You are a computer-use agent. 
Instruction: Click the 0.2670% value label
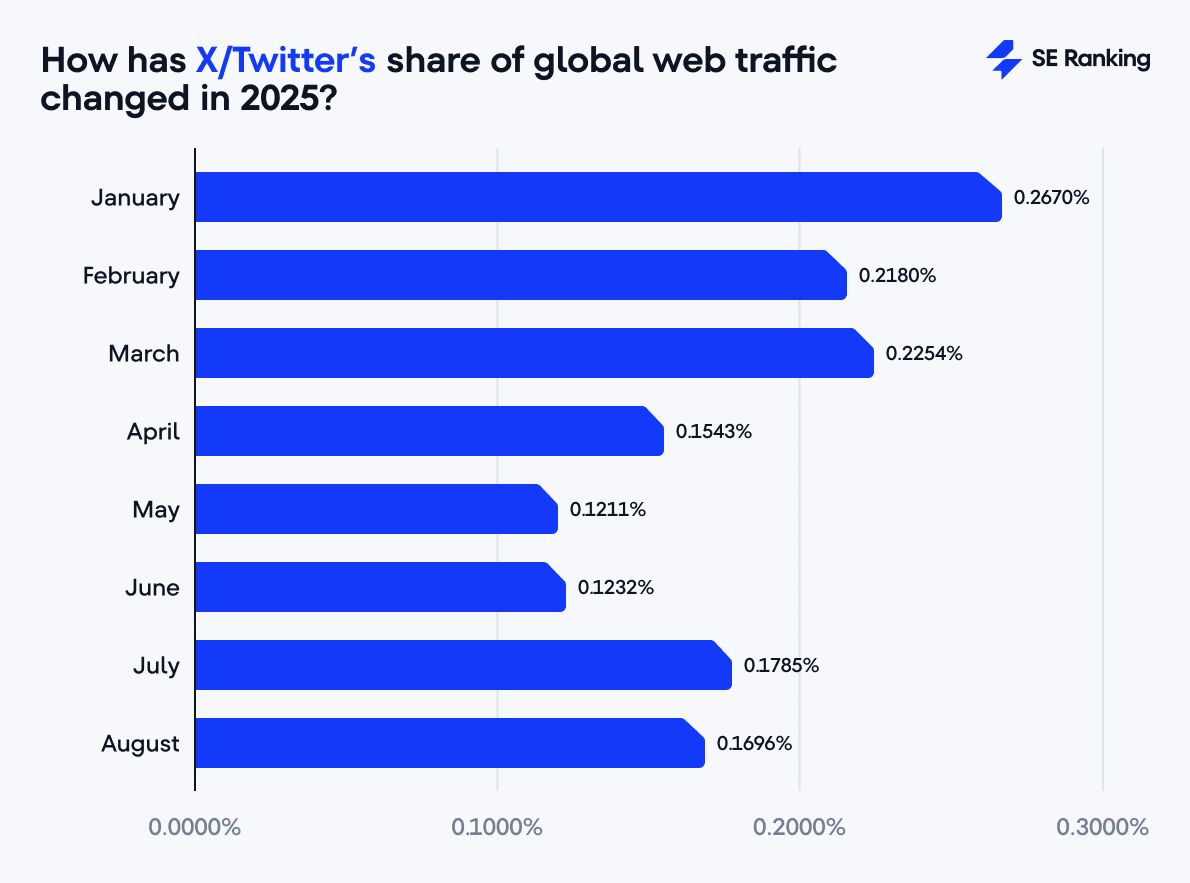point(1051,197)
